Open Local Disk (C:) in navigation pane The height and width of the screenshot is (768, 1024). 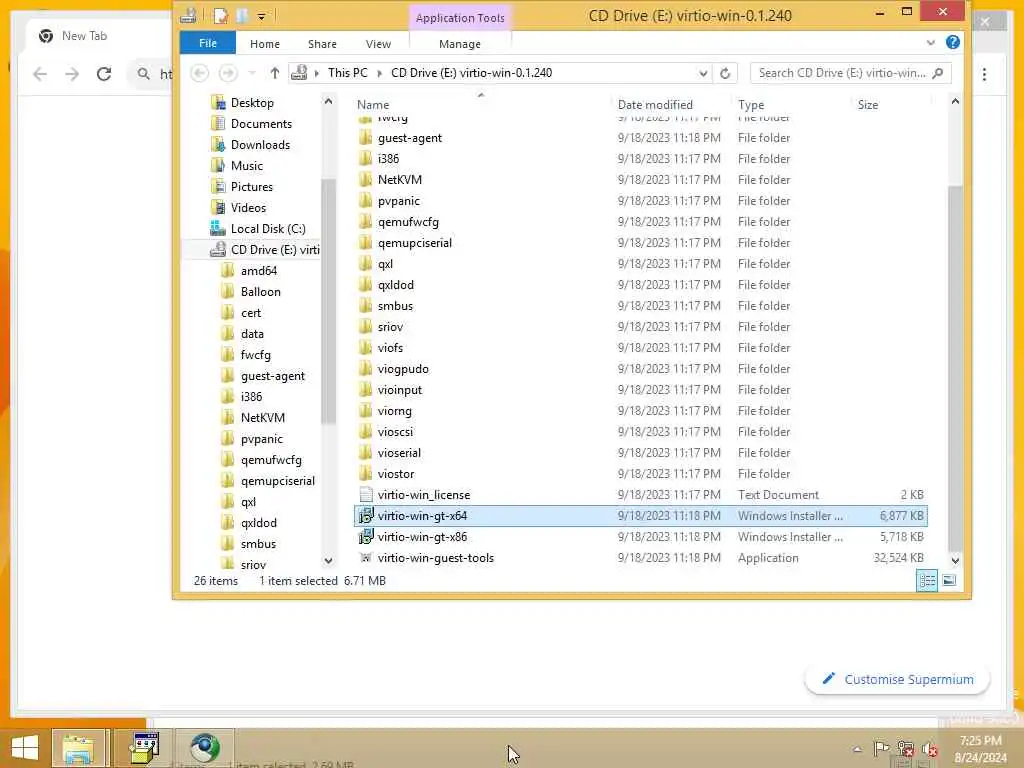tap(268, 229)
